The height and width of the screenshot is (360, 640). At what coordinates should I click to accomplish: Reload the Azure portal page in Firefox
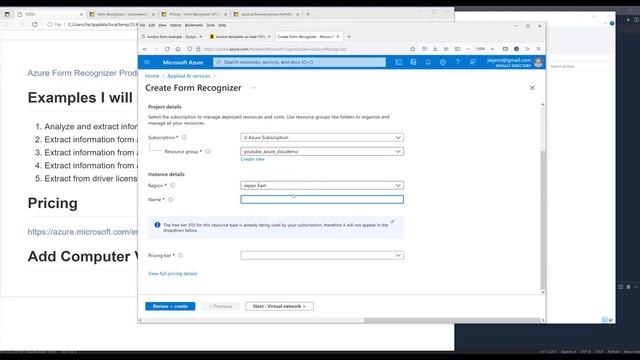pyautogui.click(x=167, y=49)
